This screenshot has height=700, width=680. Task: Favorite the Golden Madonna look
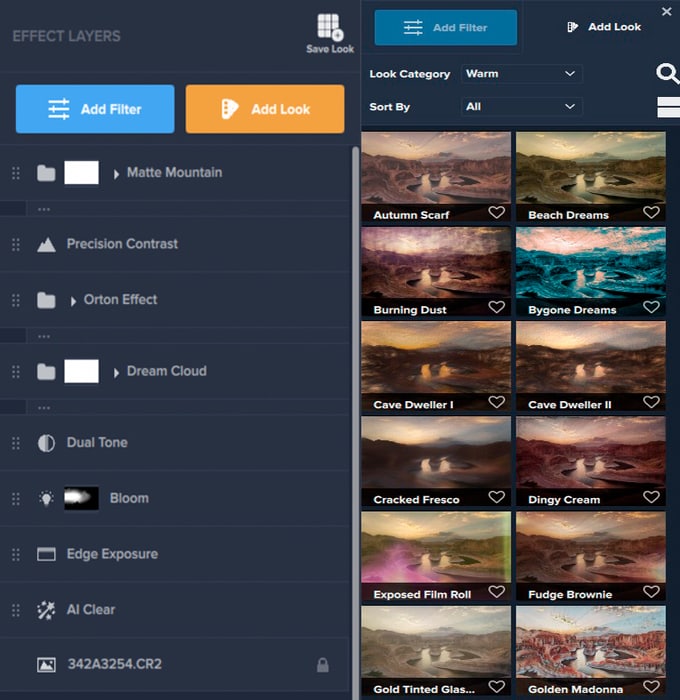(x=651, y=687)
